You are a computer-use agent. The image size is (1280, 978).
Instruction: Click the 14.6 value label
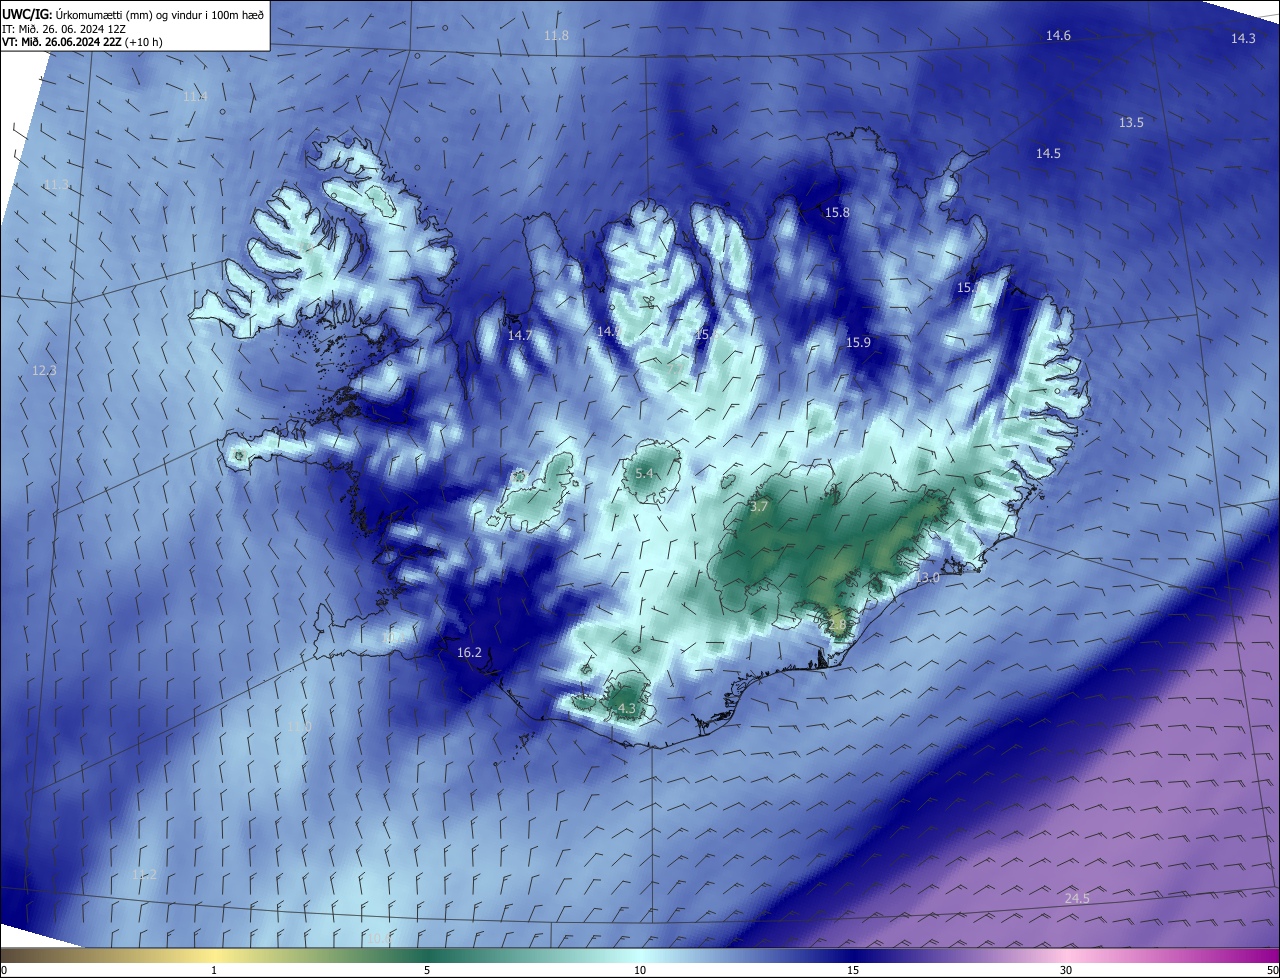click(1058, 36)
